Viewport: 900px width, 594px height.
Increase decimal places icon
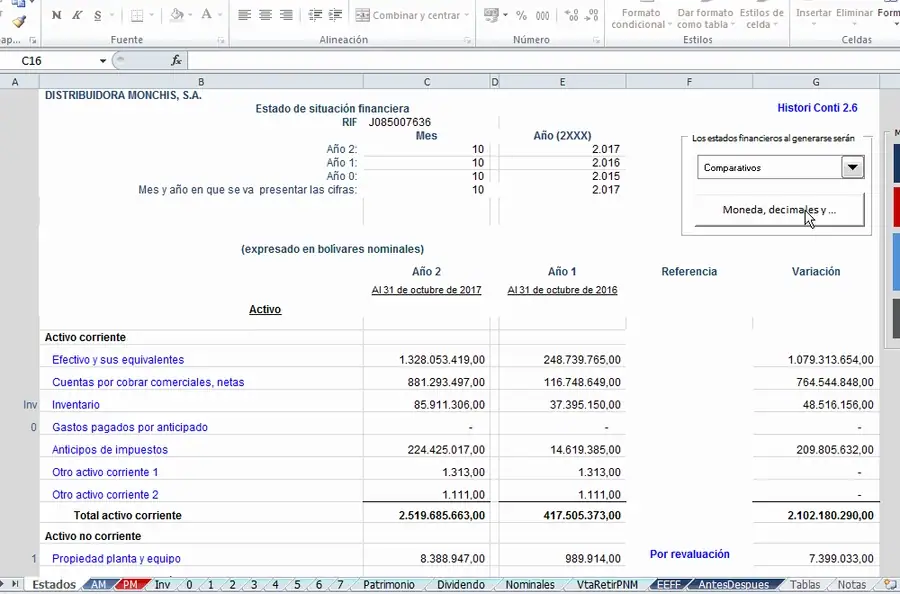coord(571,15)
